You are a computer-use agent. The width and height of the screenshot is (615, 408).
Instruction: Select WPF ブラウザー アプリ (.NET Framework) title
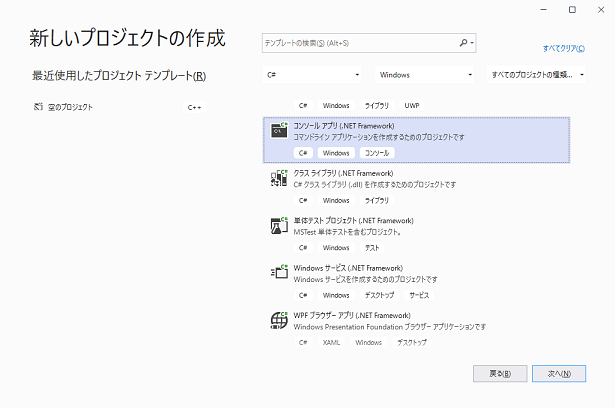coord(352,315)
